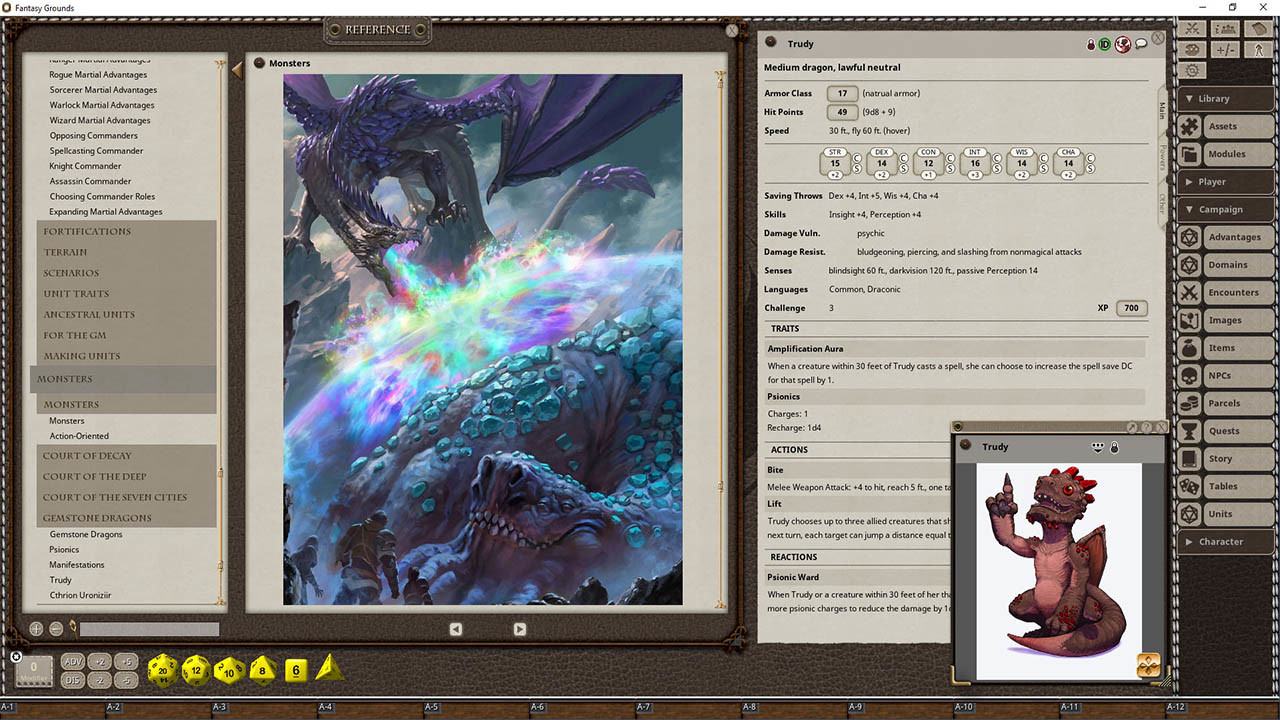Roll the yellow d20 die
The width and height of the screenshot is (1280, 720).
(x=163, y=670)
